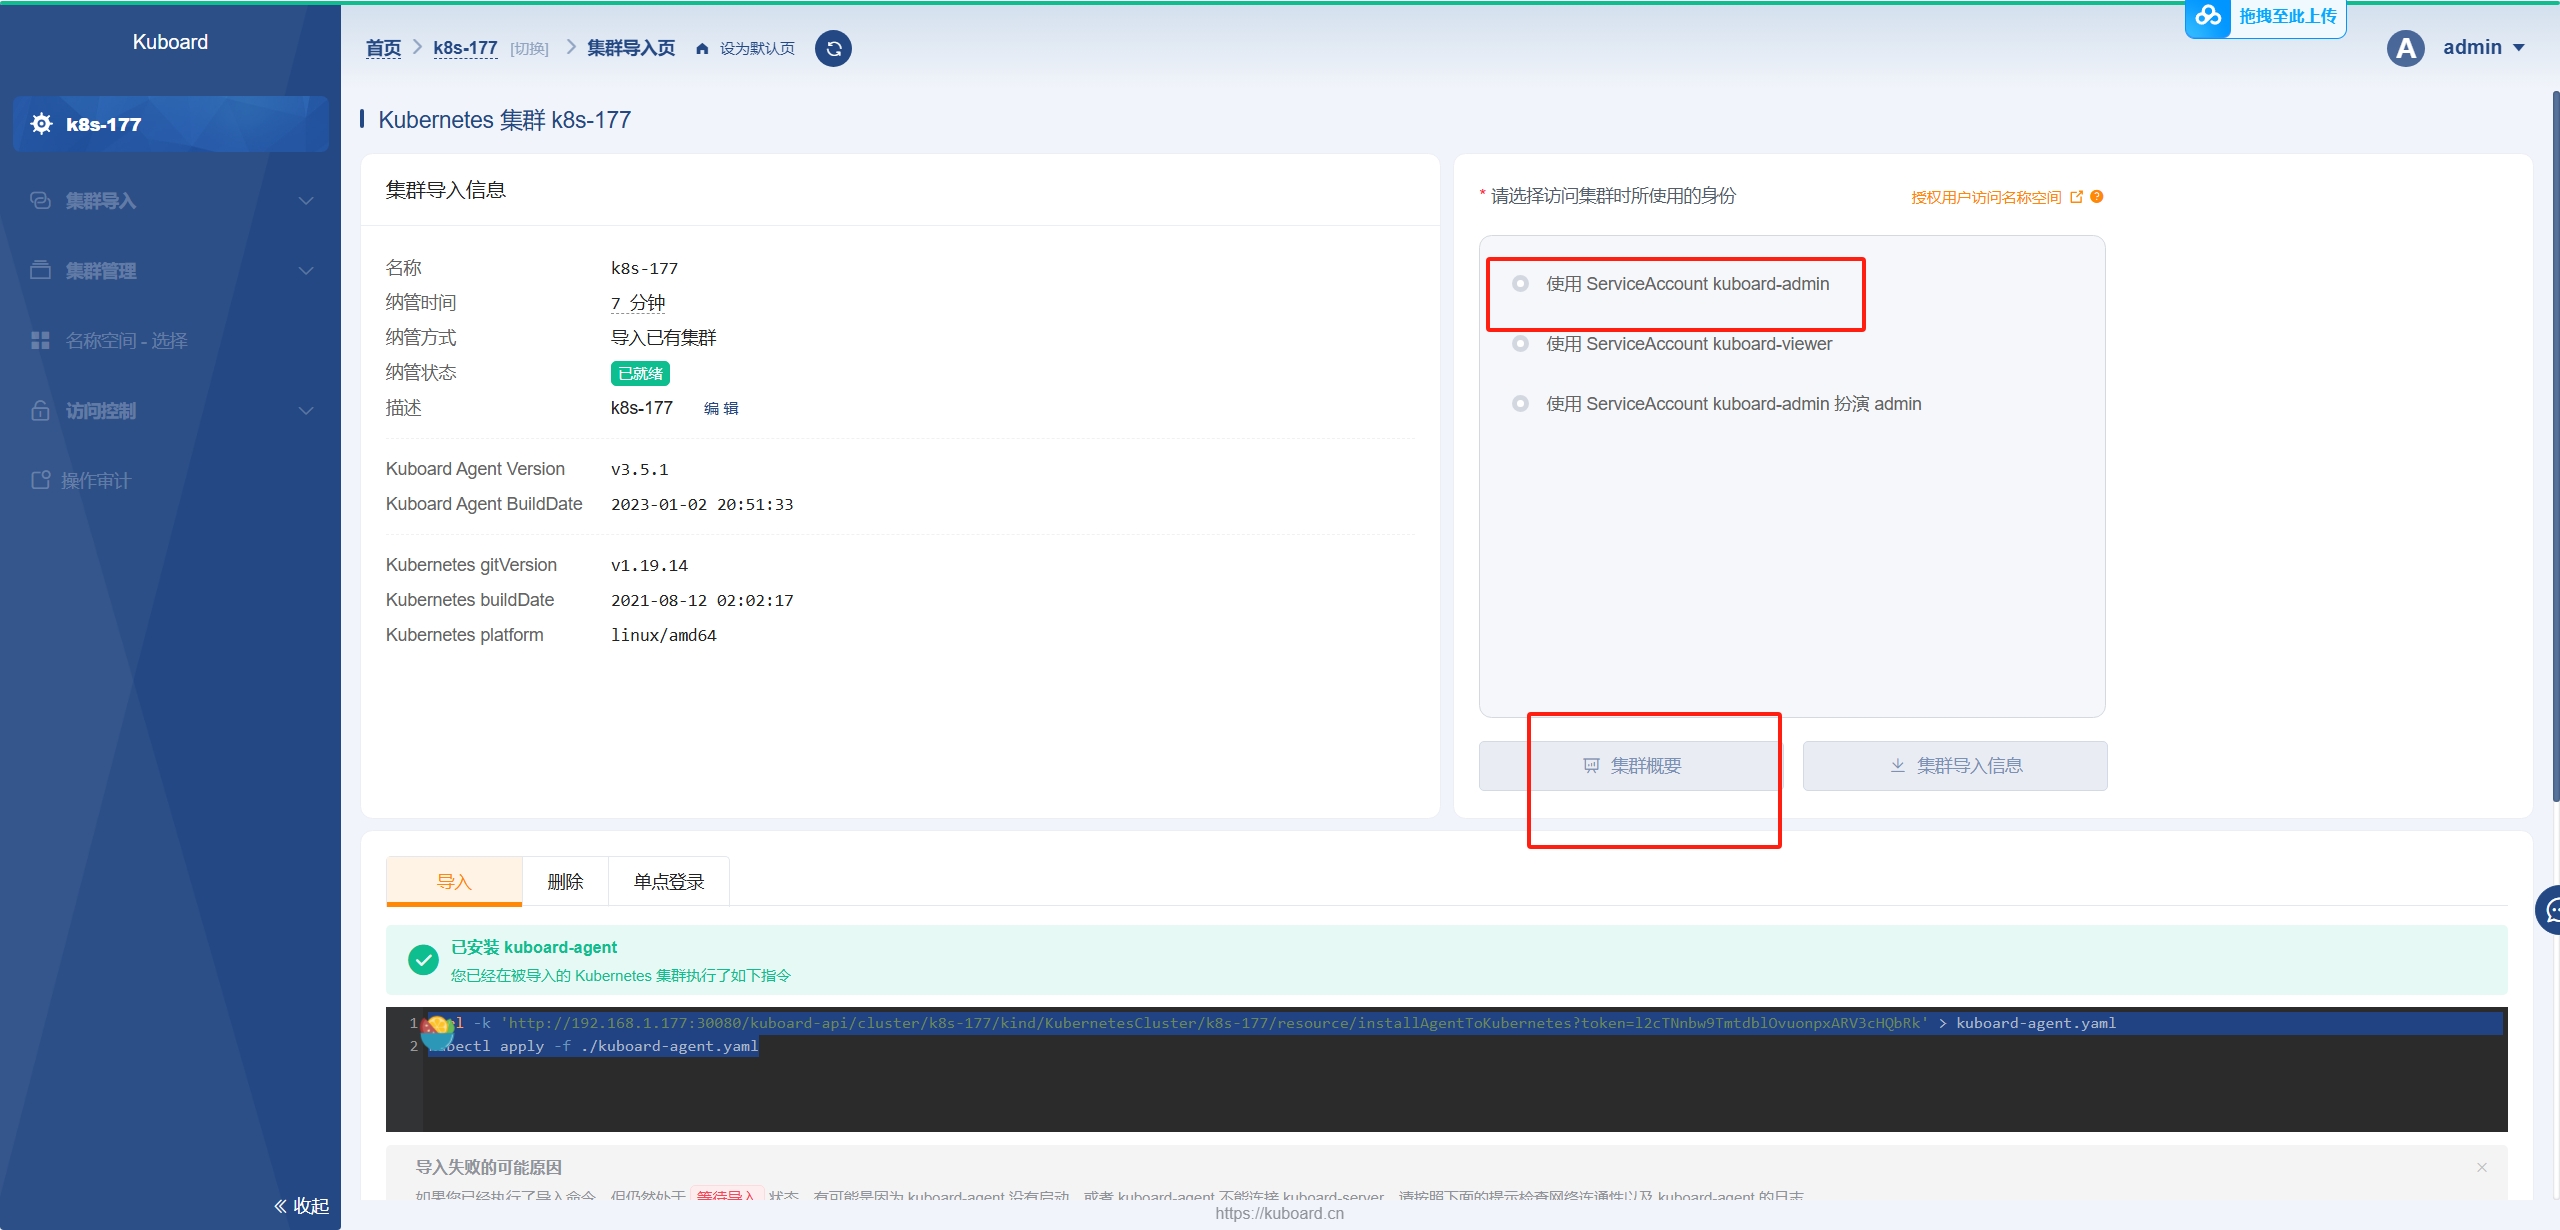Click the 名称空间 grid icon in sidebar
The image size is (2560, 1230).
pos(40,340)
